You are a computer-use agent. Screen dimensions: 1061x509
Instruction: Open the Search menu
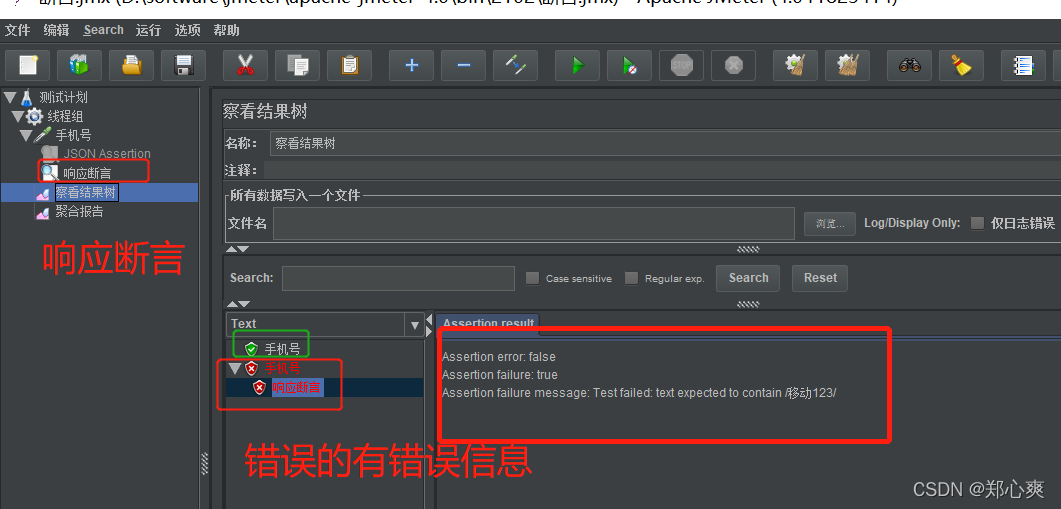click(x=104, y=30)
